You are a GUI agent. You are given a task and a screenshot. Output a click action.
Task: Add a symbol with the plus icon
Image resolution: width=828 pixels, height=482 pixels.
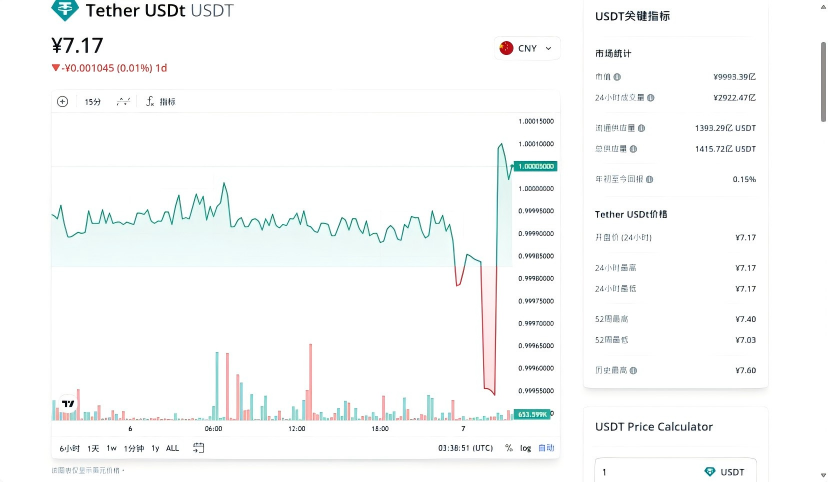62,101
